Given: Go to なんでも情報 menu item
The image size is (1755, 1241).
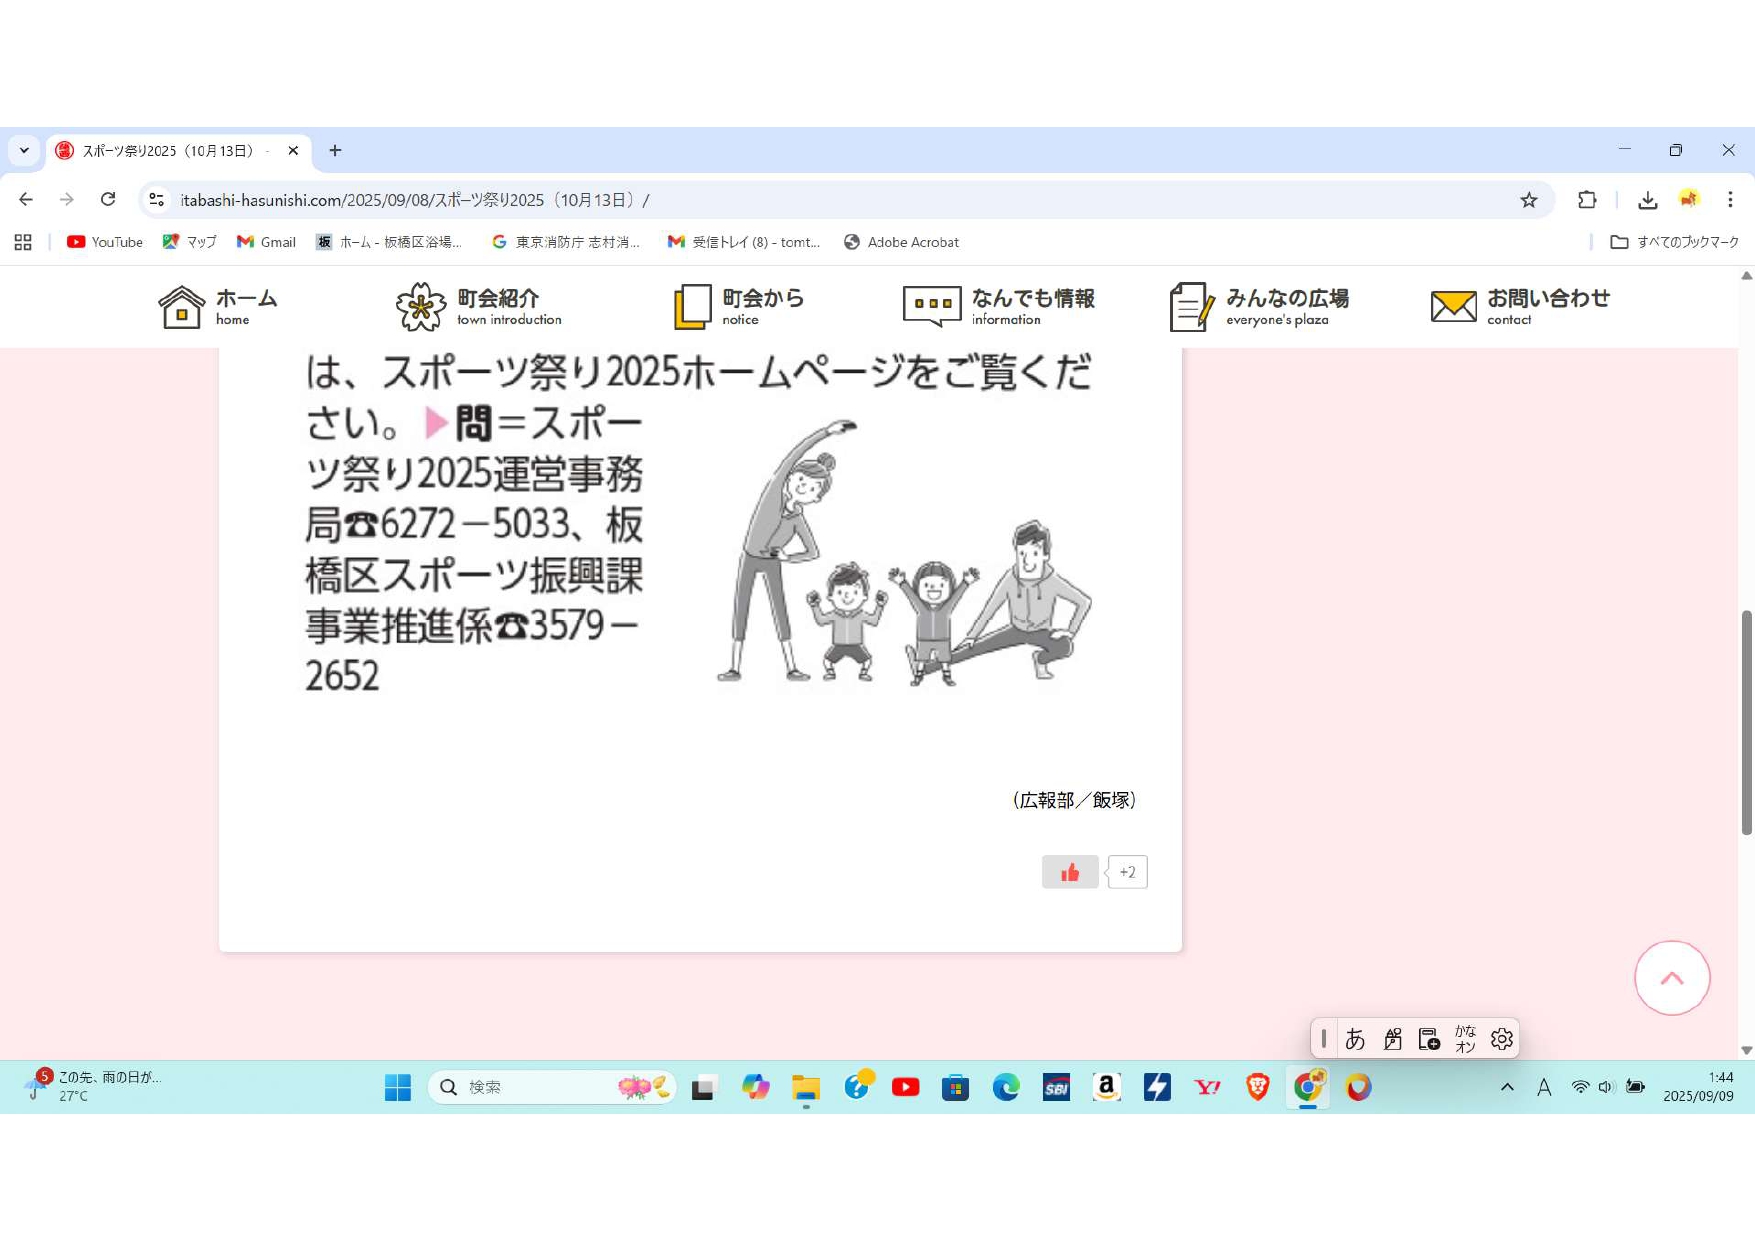Looking at the screenshot, I should tap(999, 306).
